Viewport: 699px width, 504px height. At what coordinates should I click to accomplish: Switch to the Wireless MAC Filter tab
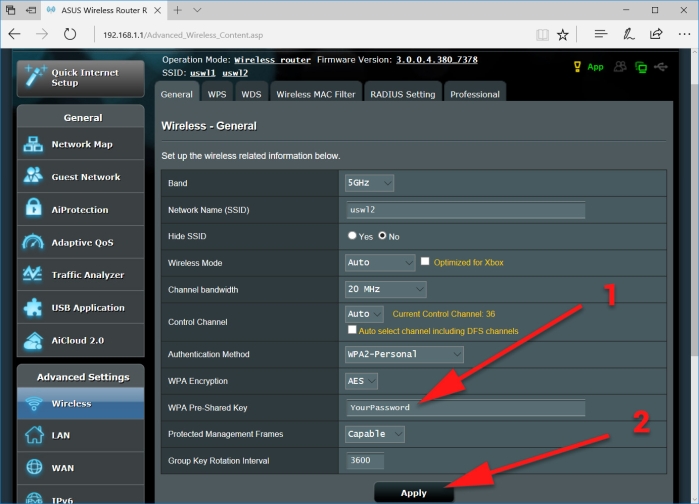(316, 94)
